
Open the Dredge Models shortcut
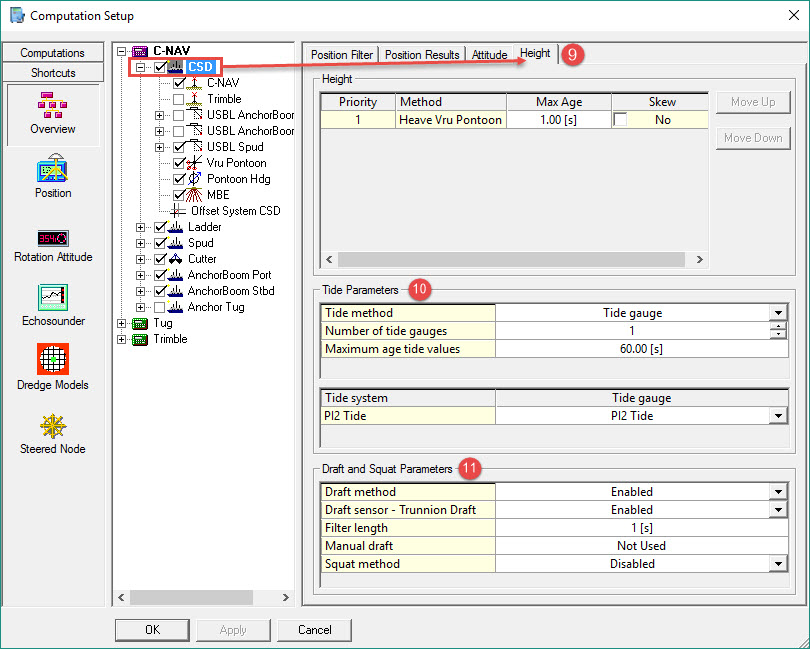click(x=53, y=360)
